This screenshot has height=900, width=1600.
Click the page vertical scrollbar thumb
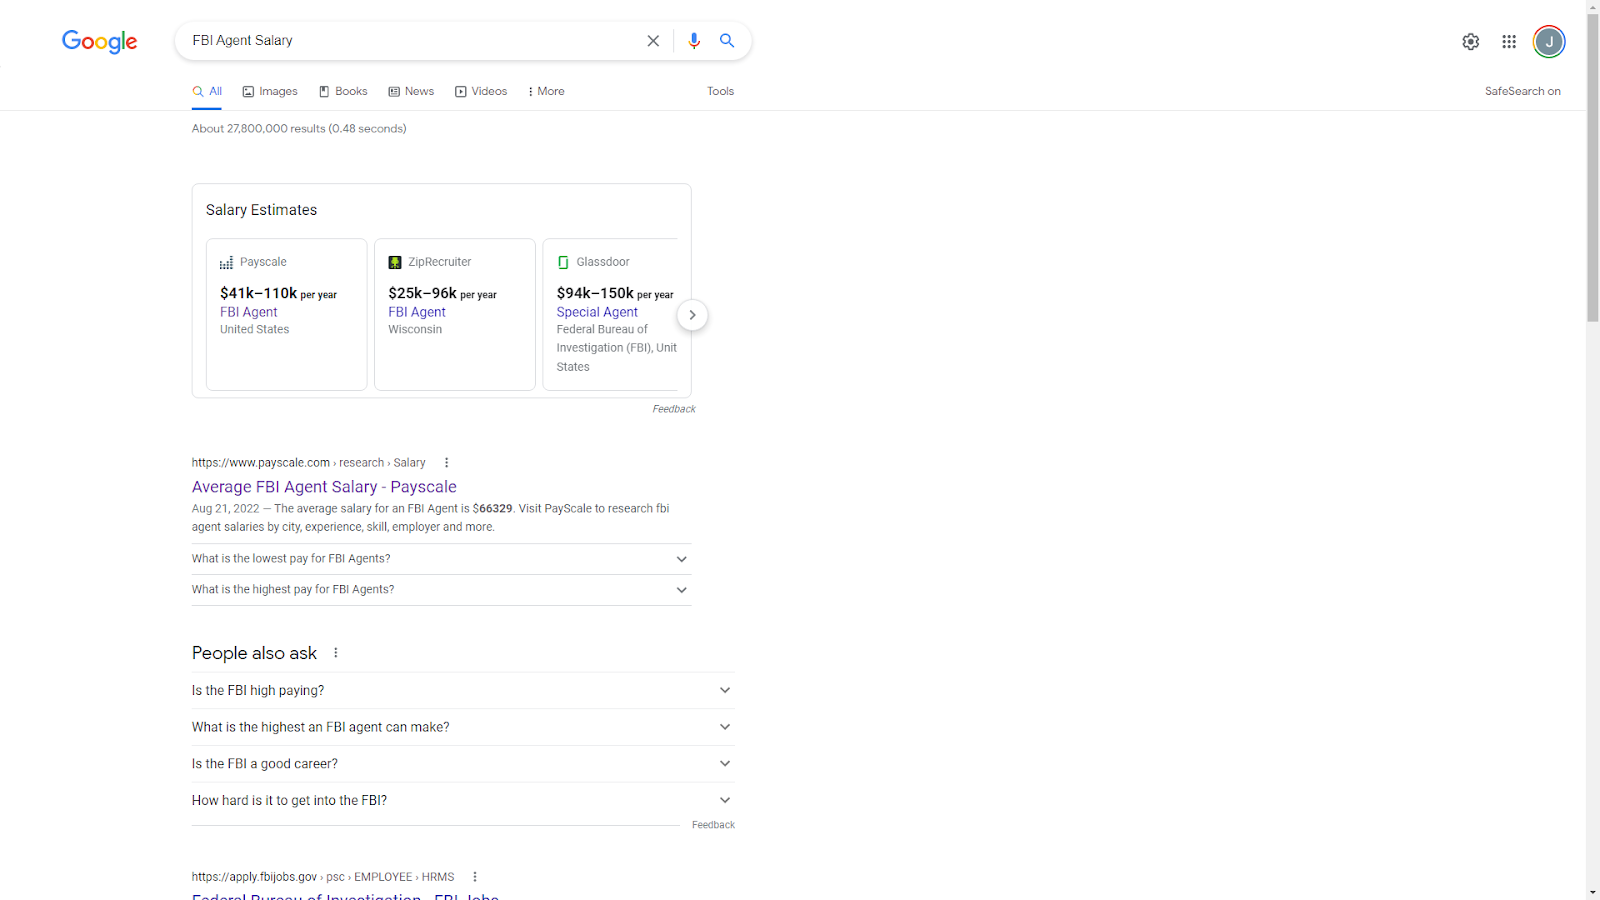pos(1593,167)
